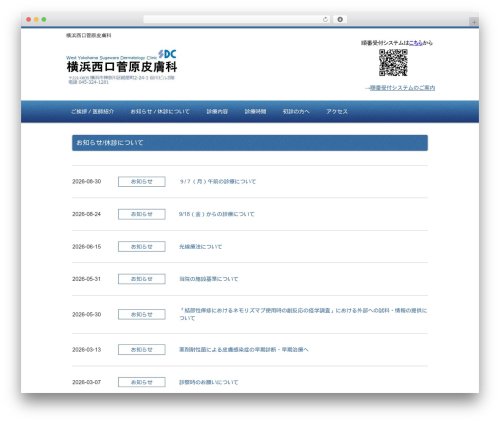
Task: Click お知らせ tag on the 2026-06-15 row
Action: click(x=142, y=247)
